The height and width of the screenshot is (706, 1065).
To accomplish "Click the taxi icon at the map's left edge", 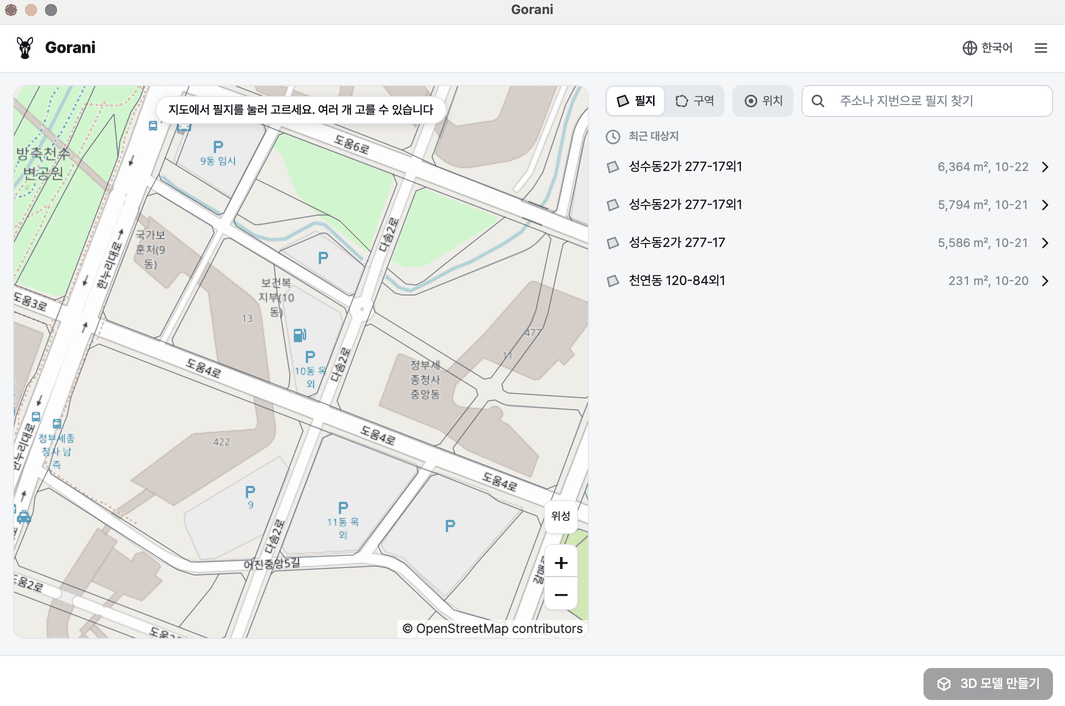I will point(24,517).
